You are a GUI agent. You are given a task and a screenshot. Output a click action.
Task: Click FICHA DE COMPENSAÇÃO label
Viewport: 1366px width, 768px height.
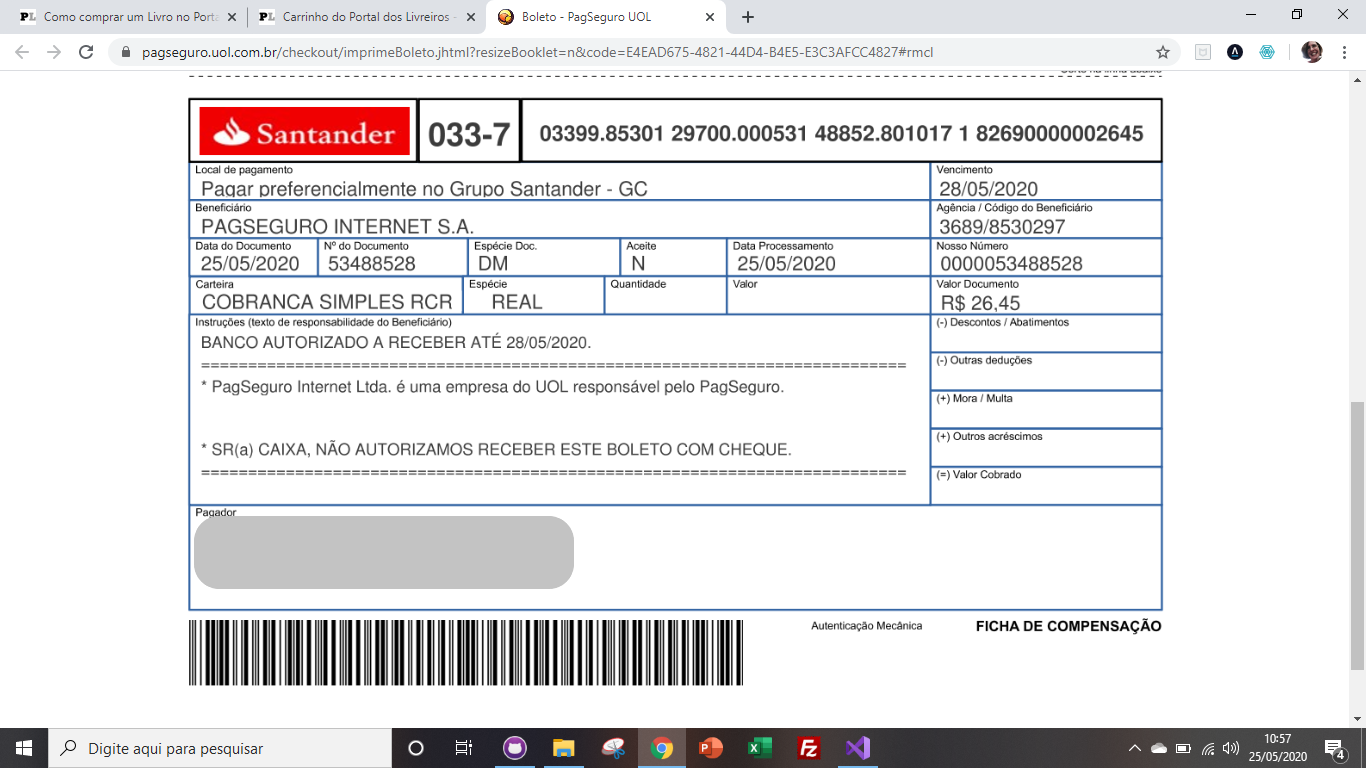[x=1069, y=626]
